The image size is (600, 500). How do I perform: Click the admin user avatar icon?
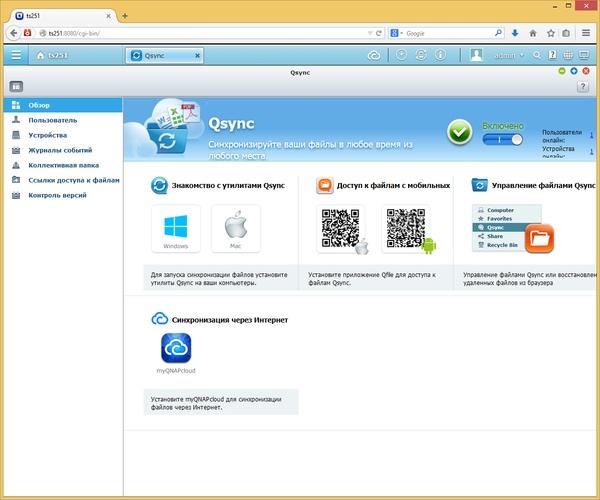click(476, 55)
